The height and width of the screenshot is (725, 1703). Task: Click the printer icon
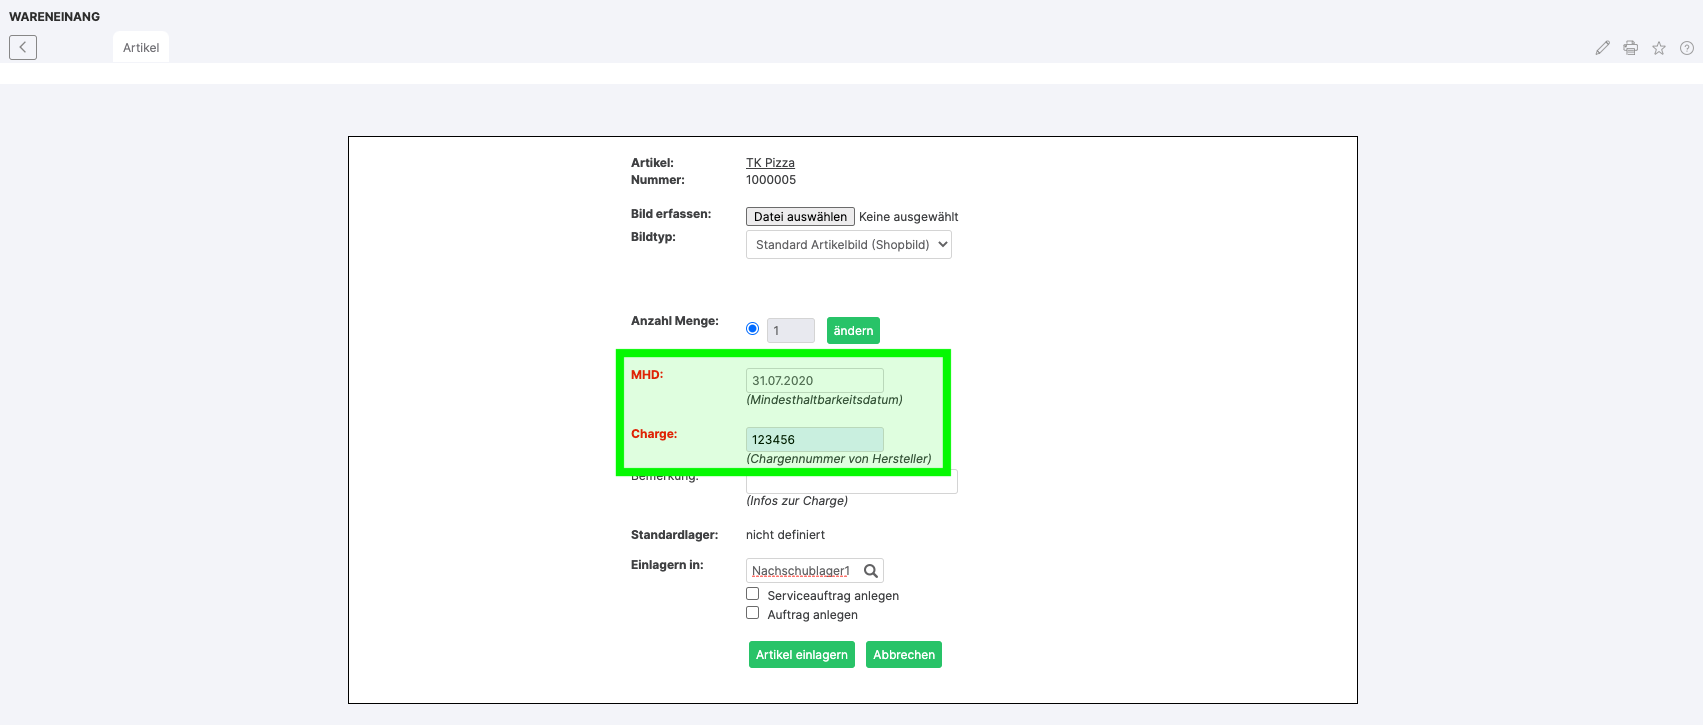click(1630, 48)
